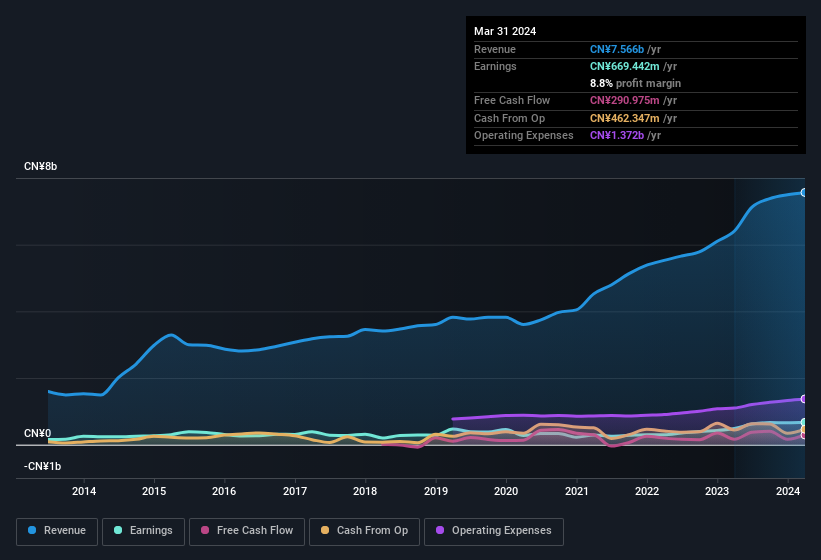Click the CN¥8b y-axis label

(41, 166)
